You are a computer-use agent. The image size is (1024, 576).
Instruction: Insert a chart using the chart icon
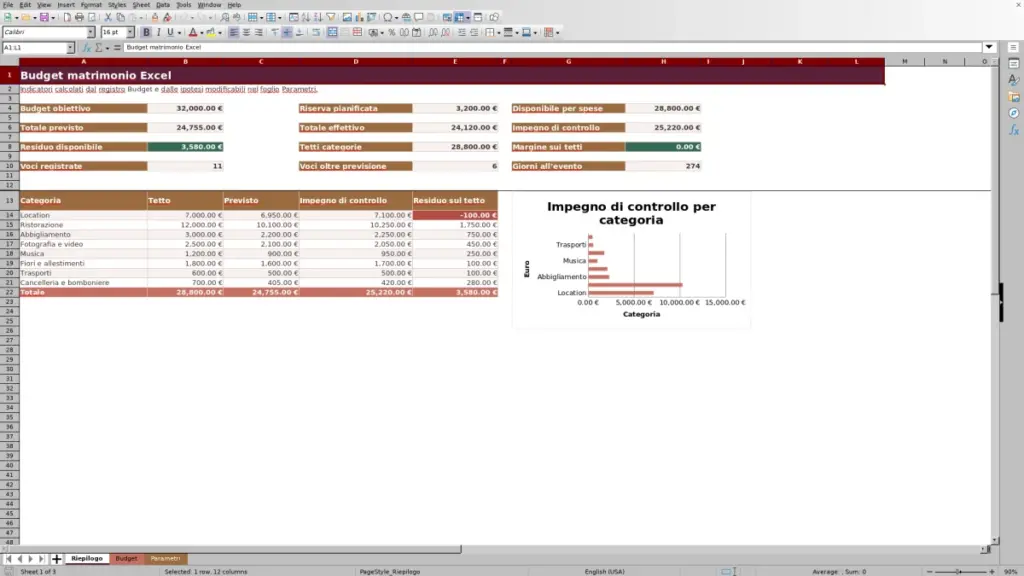359,18
